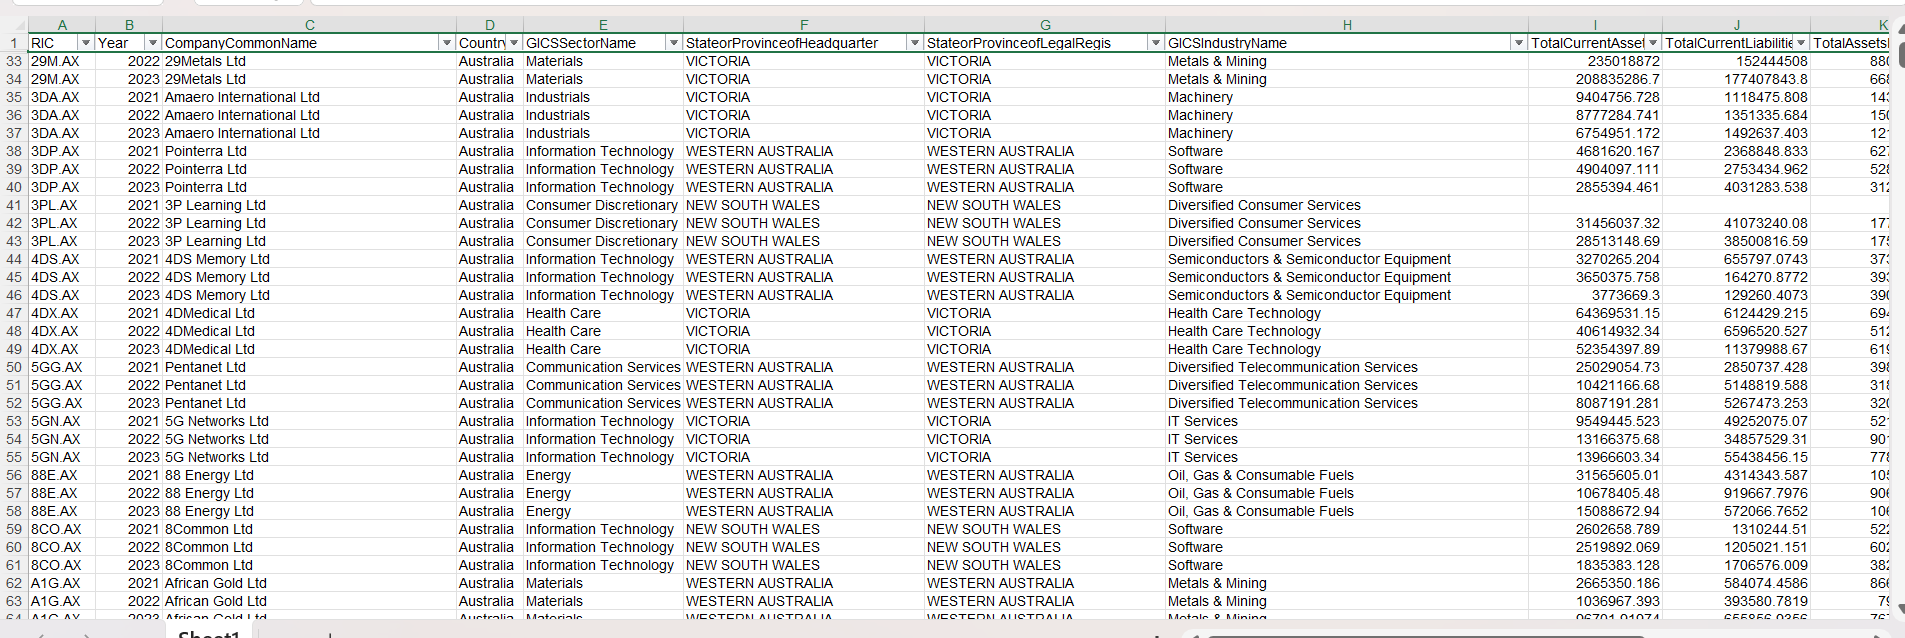Open the CompanyCommonName filter dropdown

447,43
